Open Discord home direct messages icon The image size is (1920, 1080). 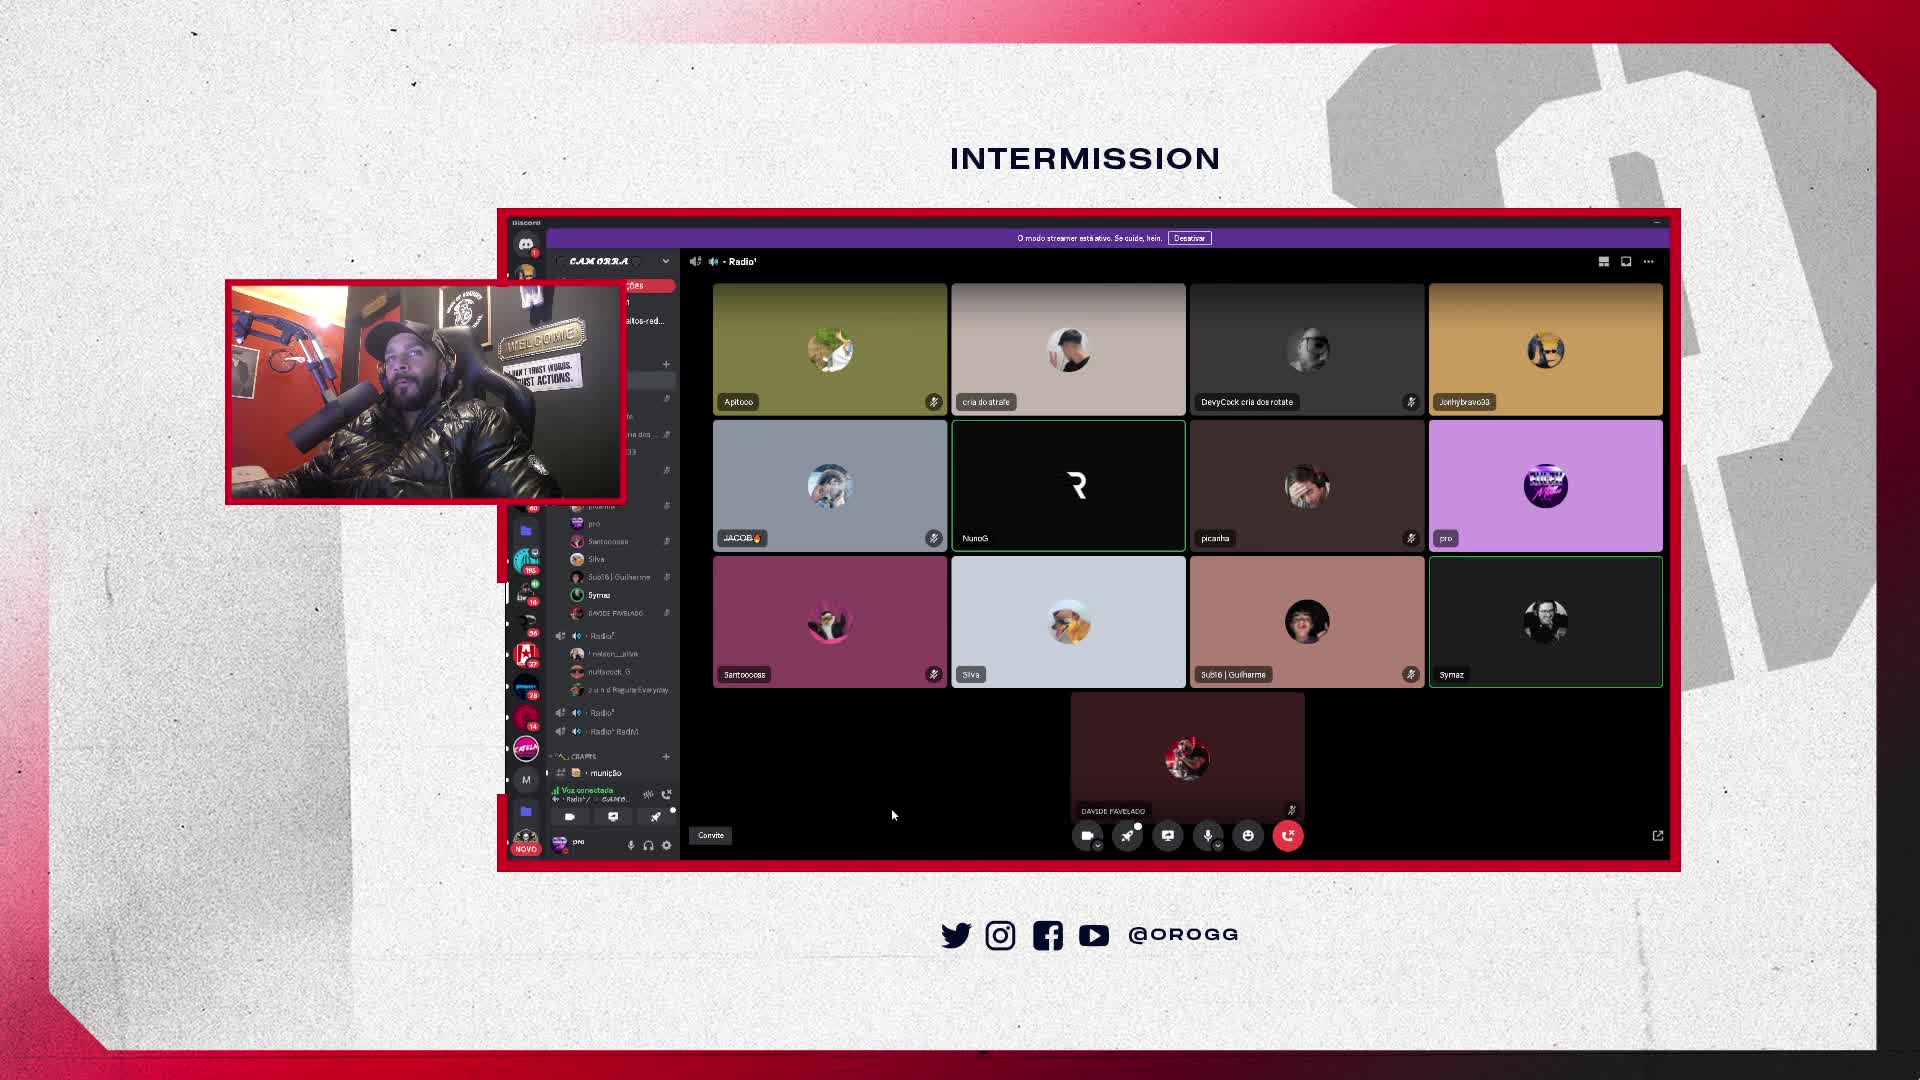click(526, 244)
